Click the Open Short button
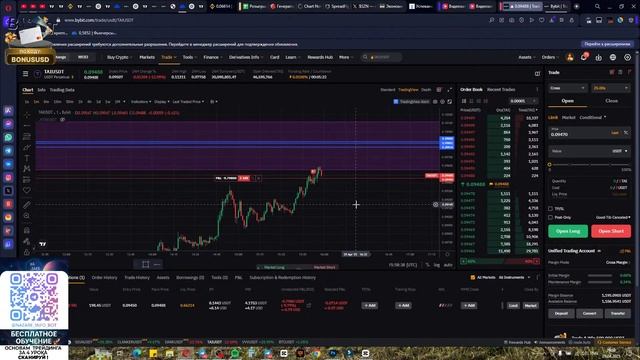The image size is (640, 360). coord(611,231)
